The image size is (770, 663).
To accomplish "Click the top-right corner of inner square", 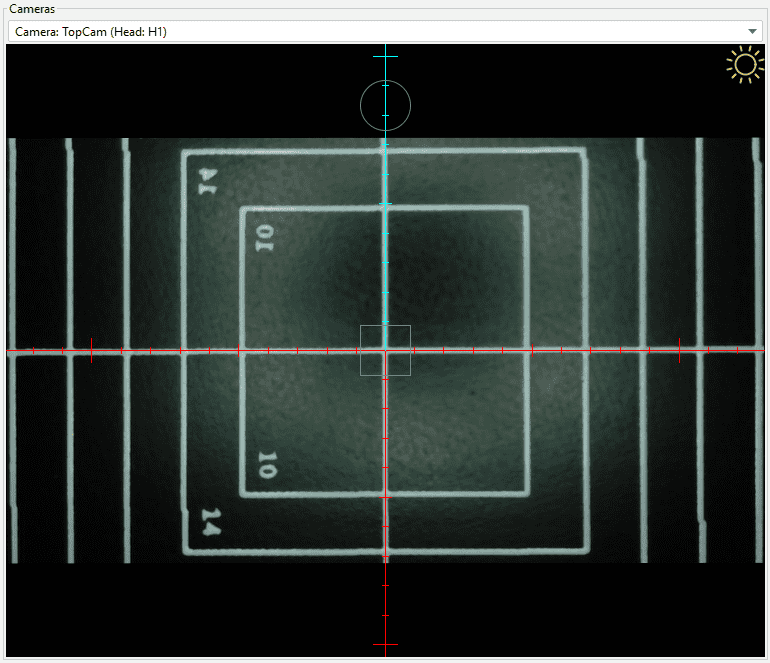I will pos(526,209).
